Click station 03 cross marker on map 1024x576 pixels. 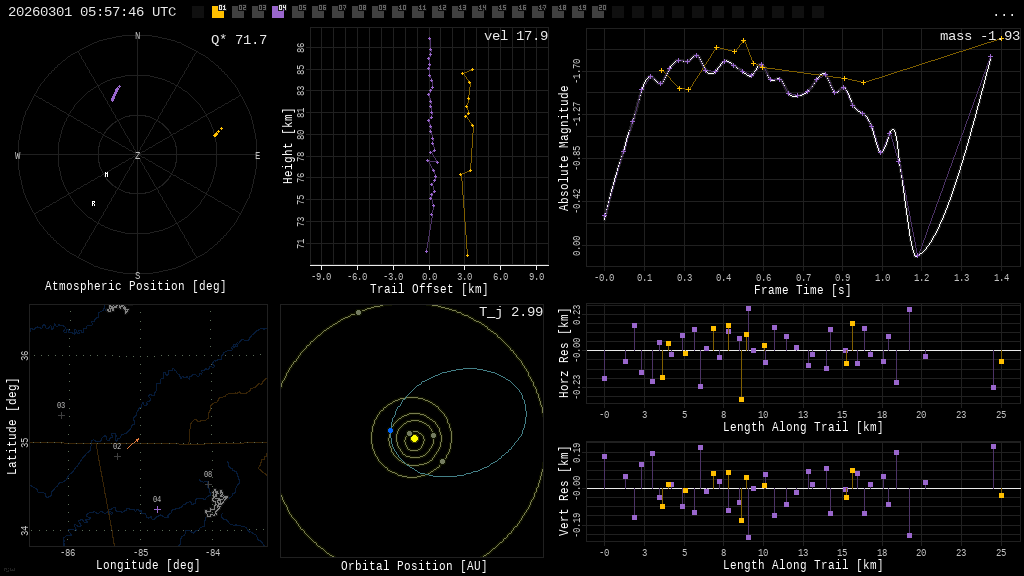click(x=61, y=415)
